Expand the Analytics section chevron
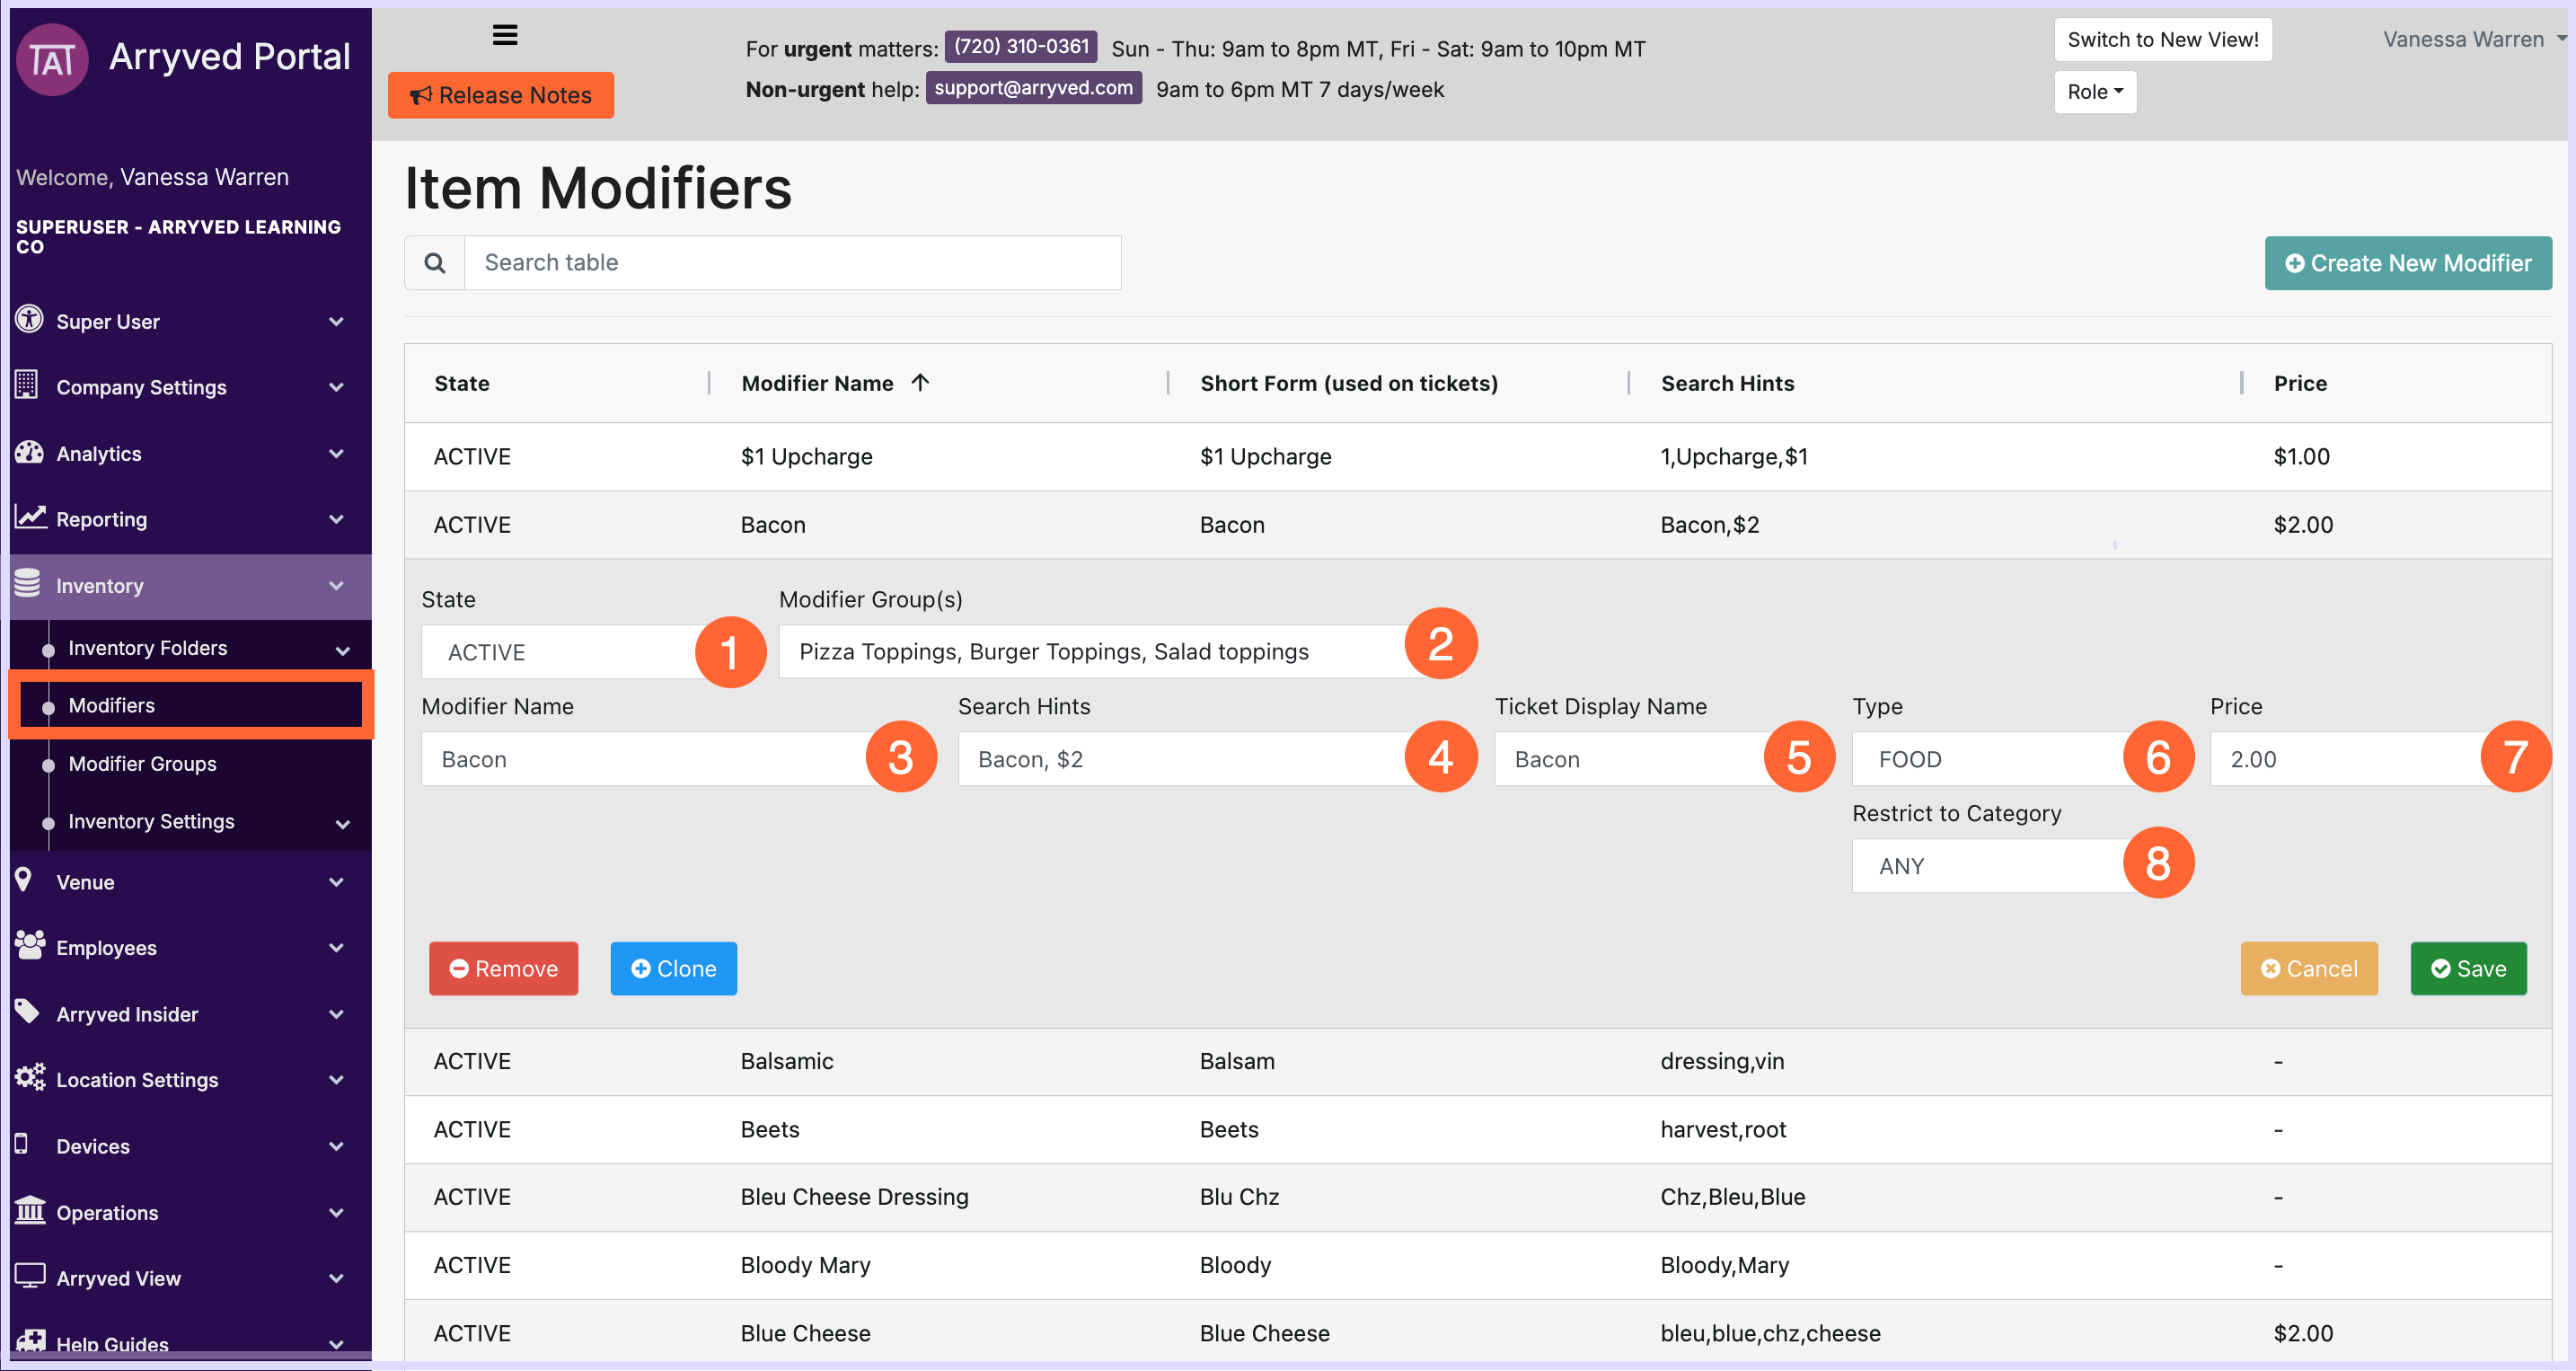Image resolution: width=2576 pixels, height=1371 pixels. [x=337, y=454]
